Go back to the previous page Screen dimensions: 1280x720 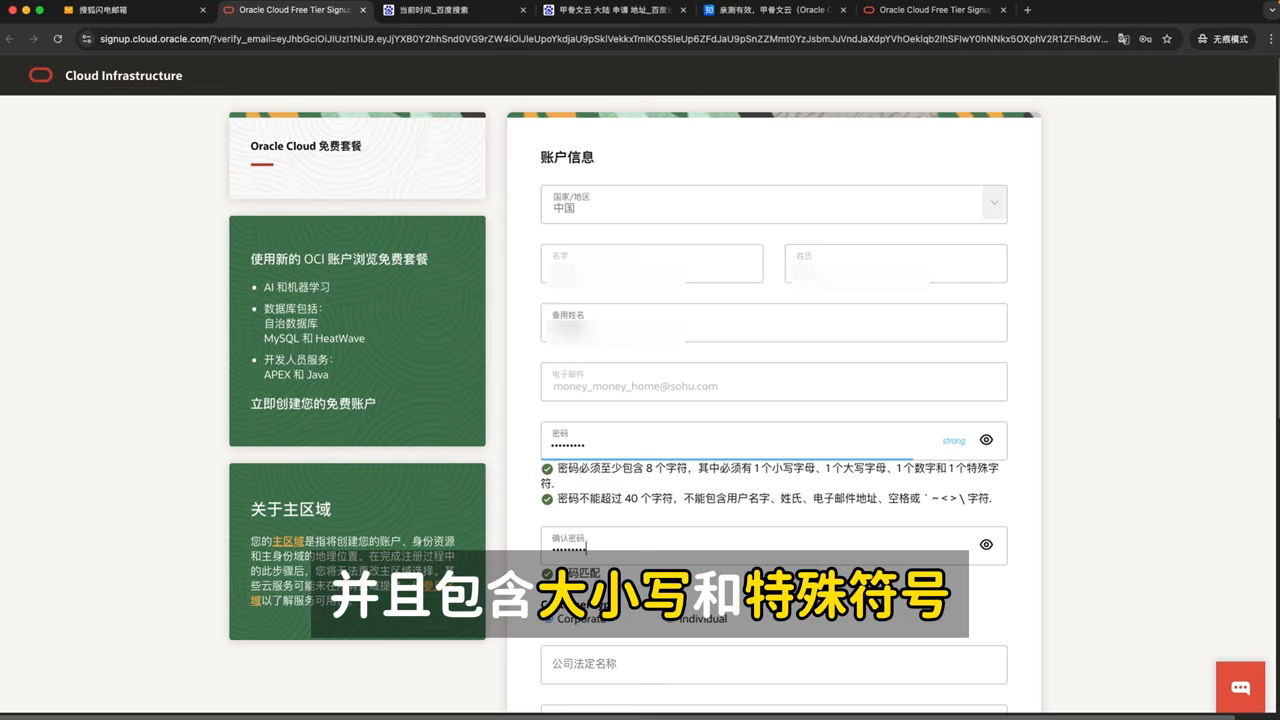[10, 39]
